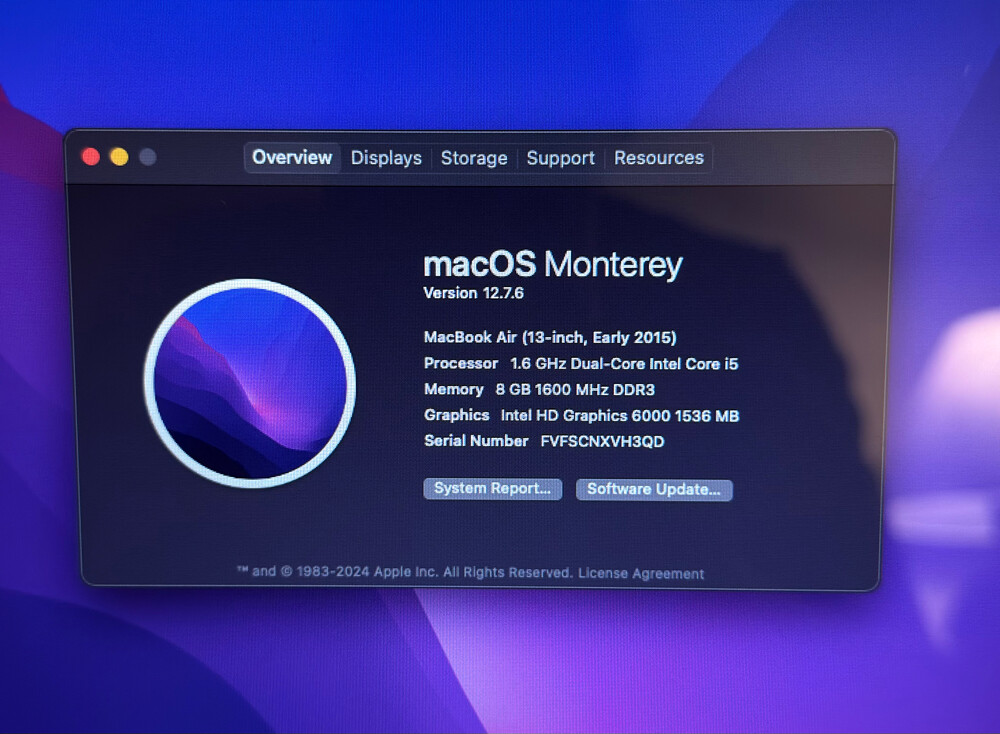The width and height of the screenshot is (1000, 734).
Task: Click the disabled gray zoom button
Action: [x=148, y=157]
